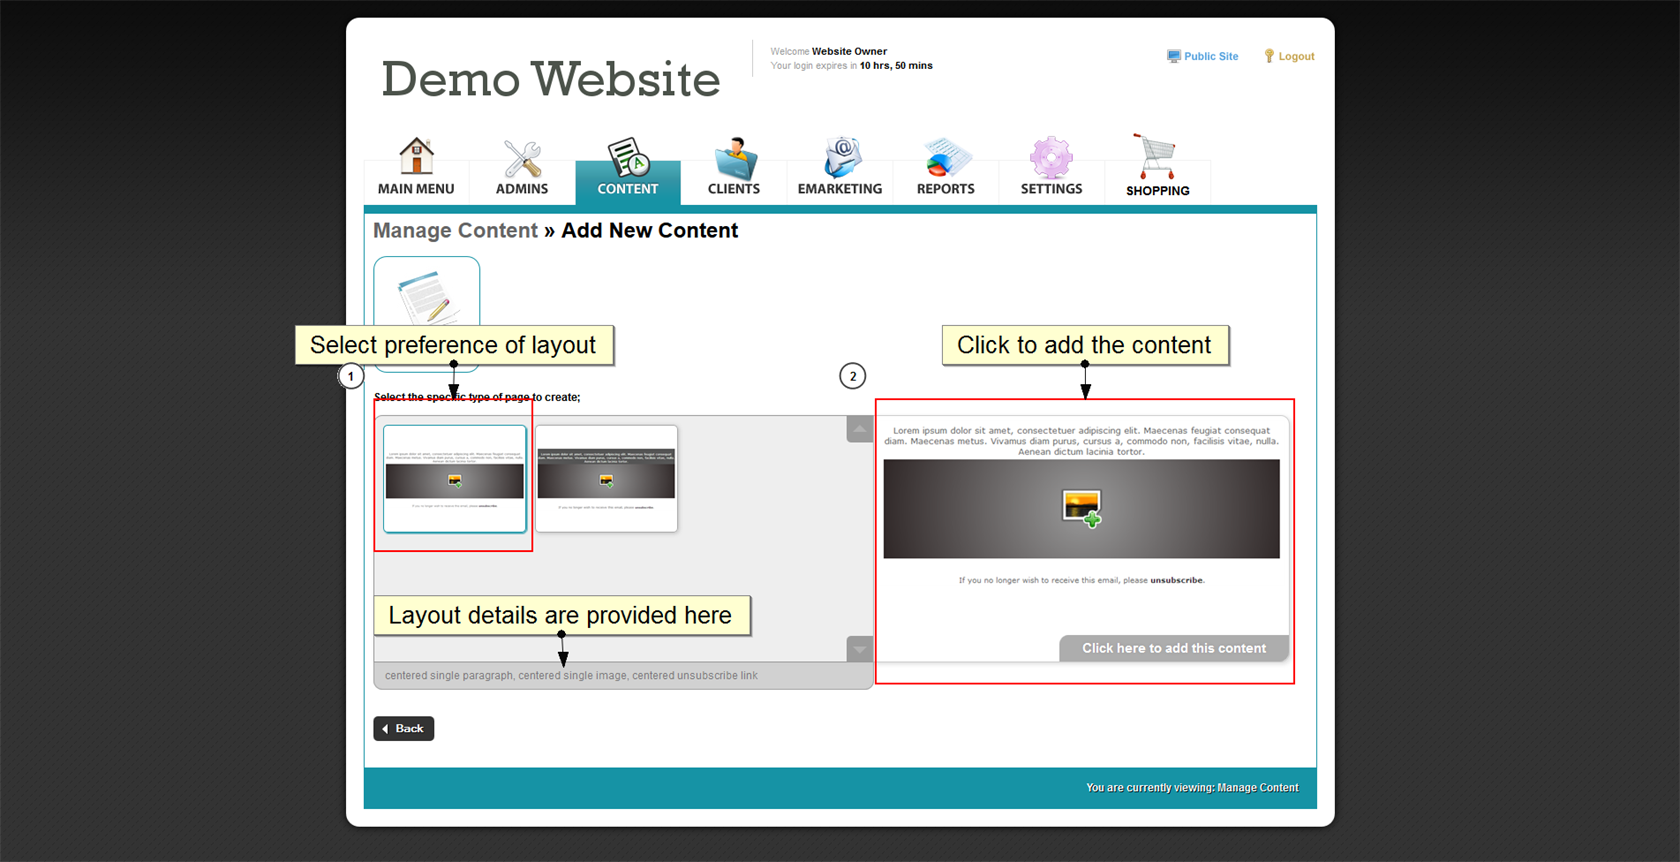Click the add image icon in preview
This screenshot has height=862, width=1680.
pos(1081,508)
